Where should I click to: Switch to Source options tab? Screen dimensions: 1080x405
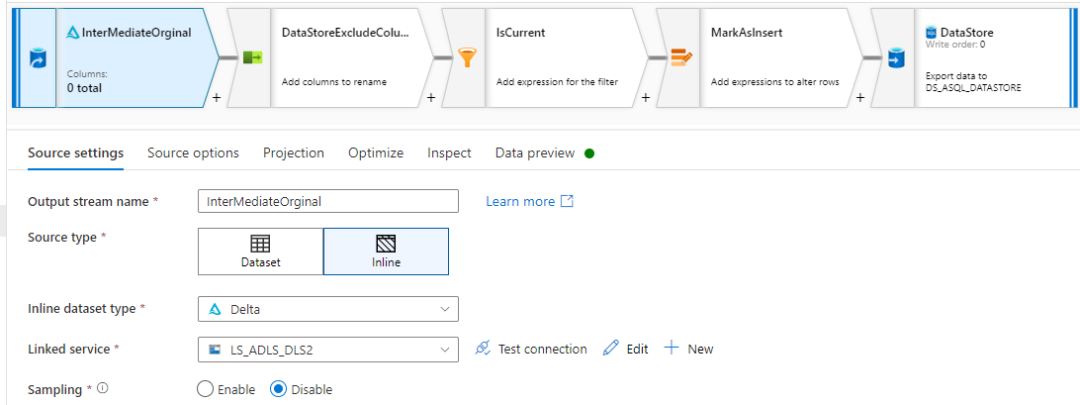click(x=193, y=153)
